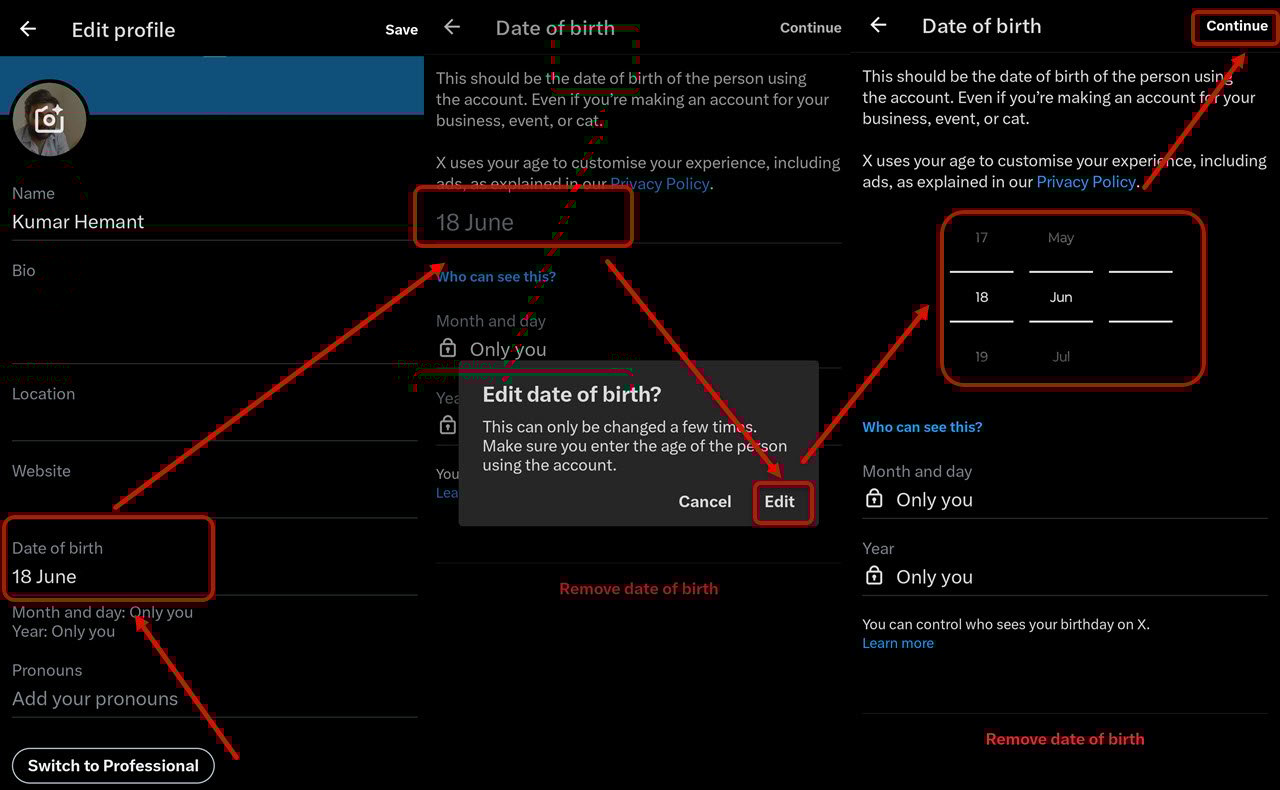Image resolution: width=1280 pixels, height=790 pixels.
Task: Tap Remove date of birth below Learn more
Action: (1064, 739)
